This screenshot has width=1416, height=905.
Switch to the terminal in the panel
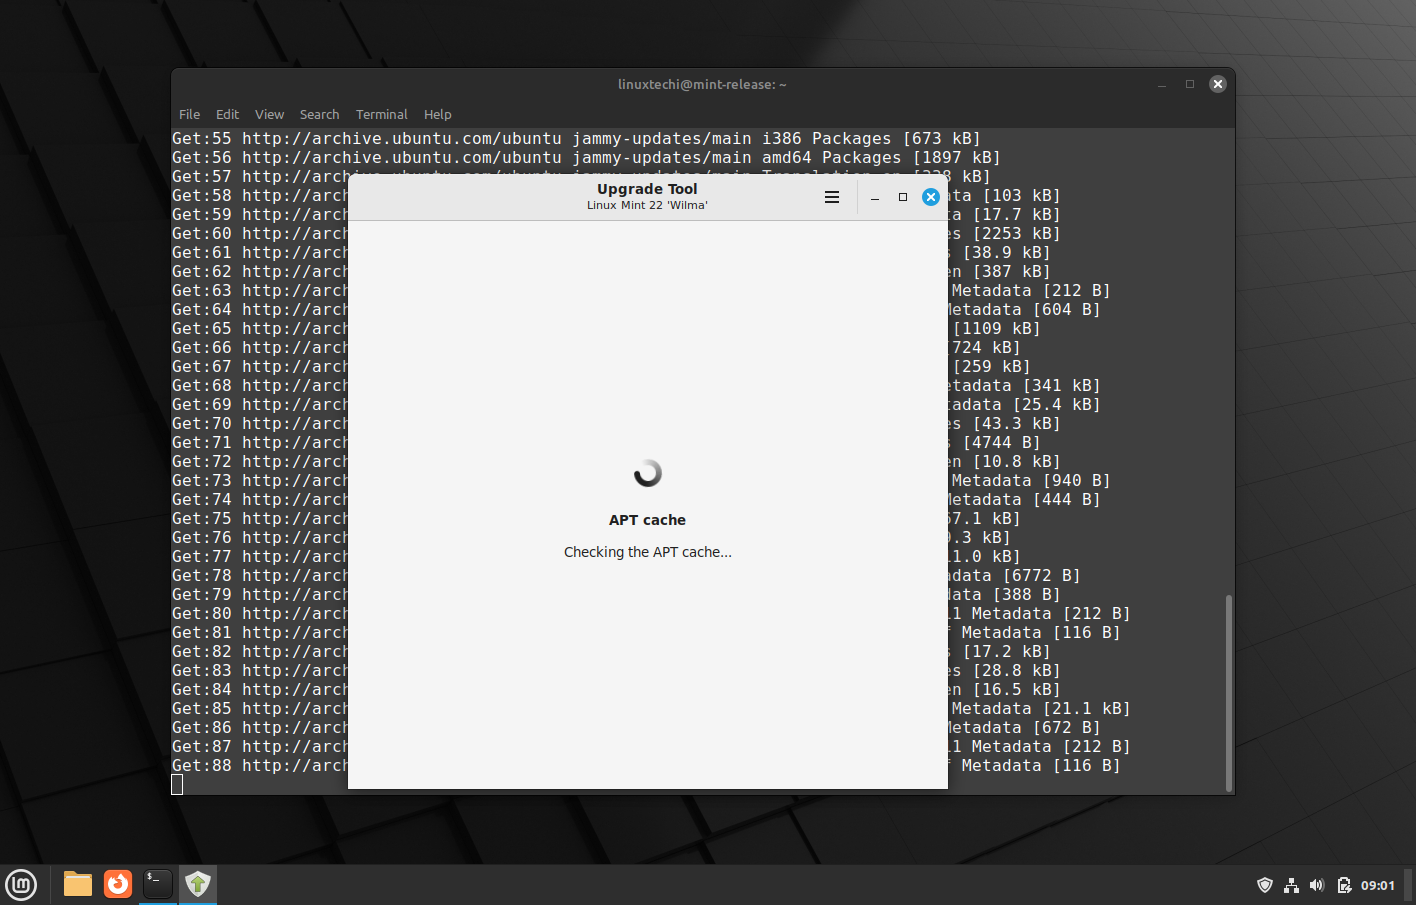158,884
